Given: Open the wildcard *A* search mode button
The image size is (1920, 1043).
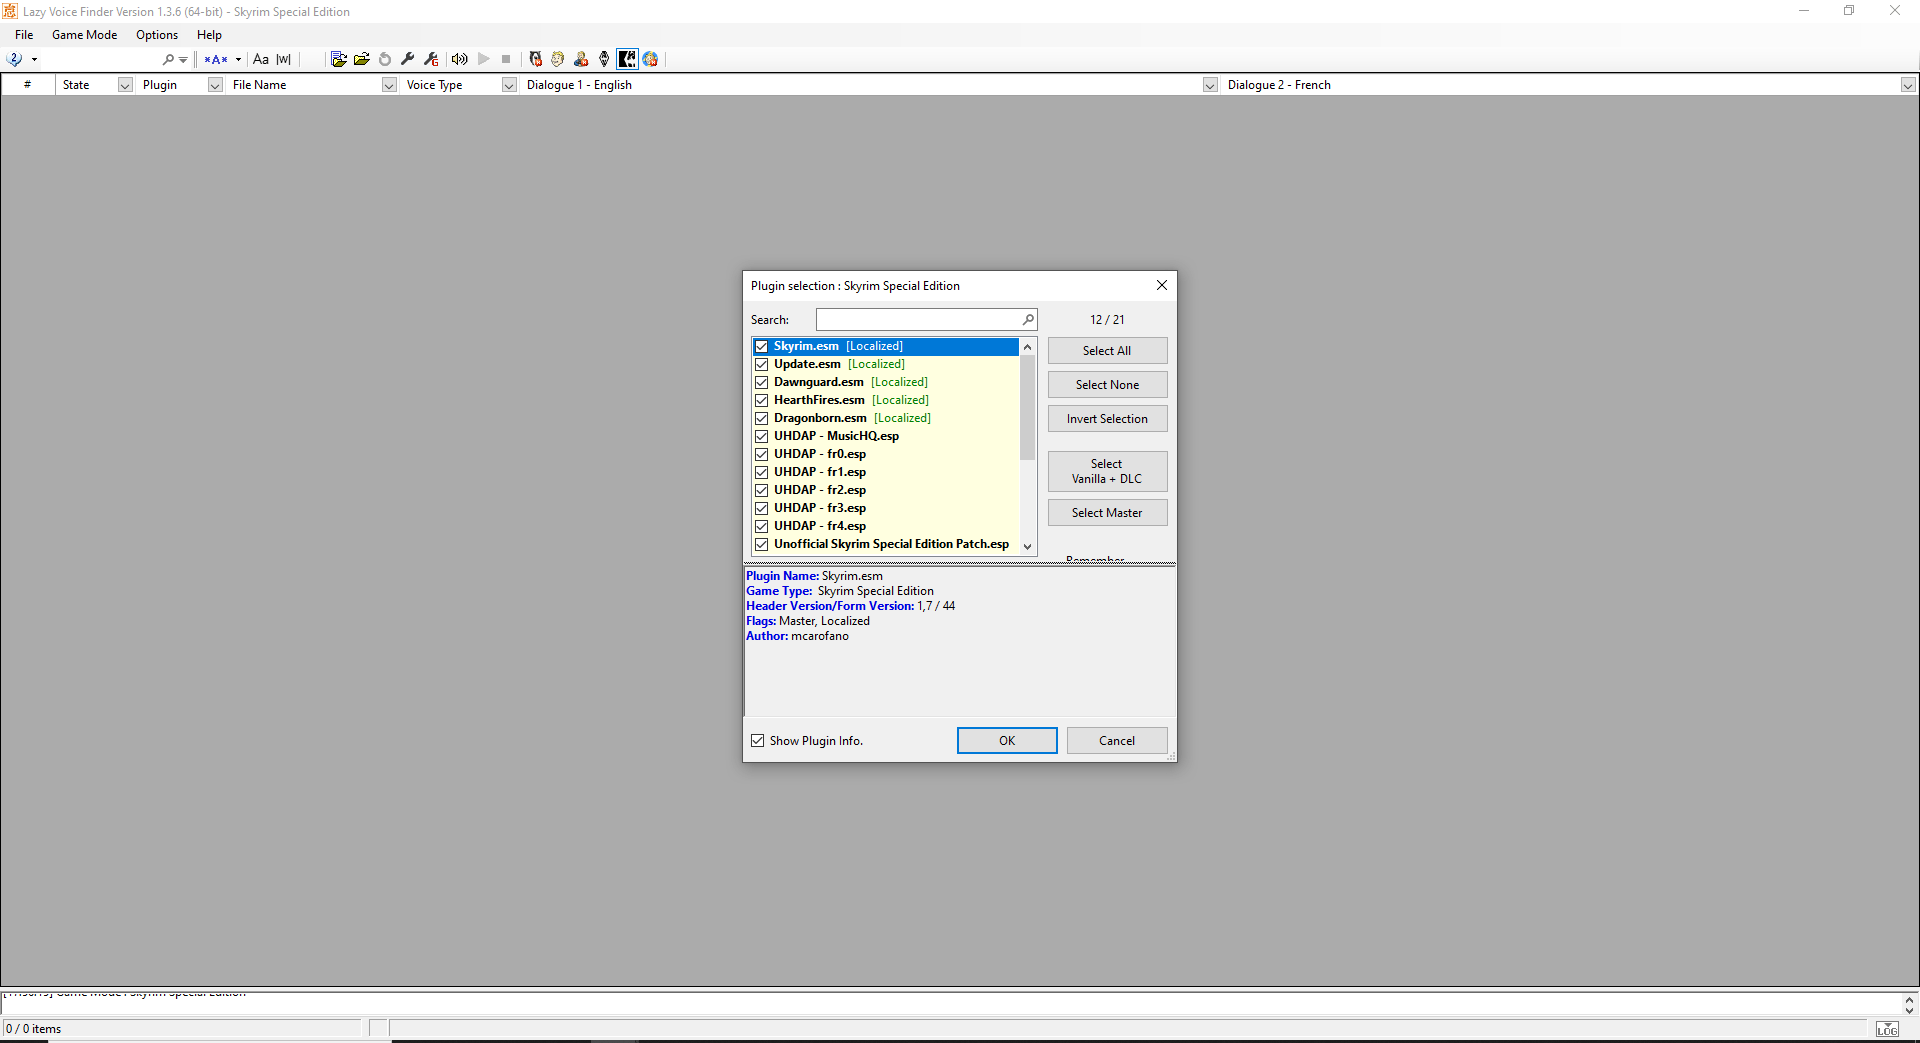Looking at the screenshot, I should pyautogui.click(x=216, y=59).
